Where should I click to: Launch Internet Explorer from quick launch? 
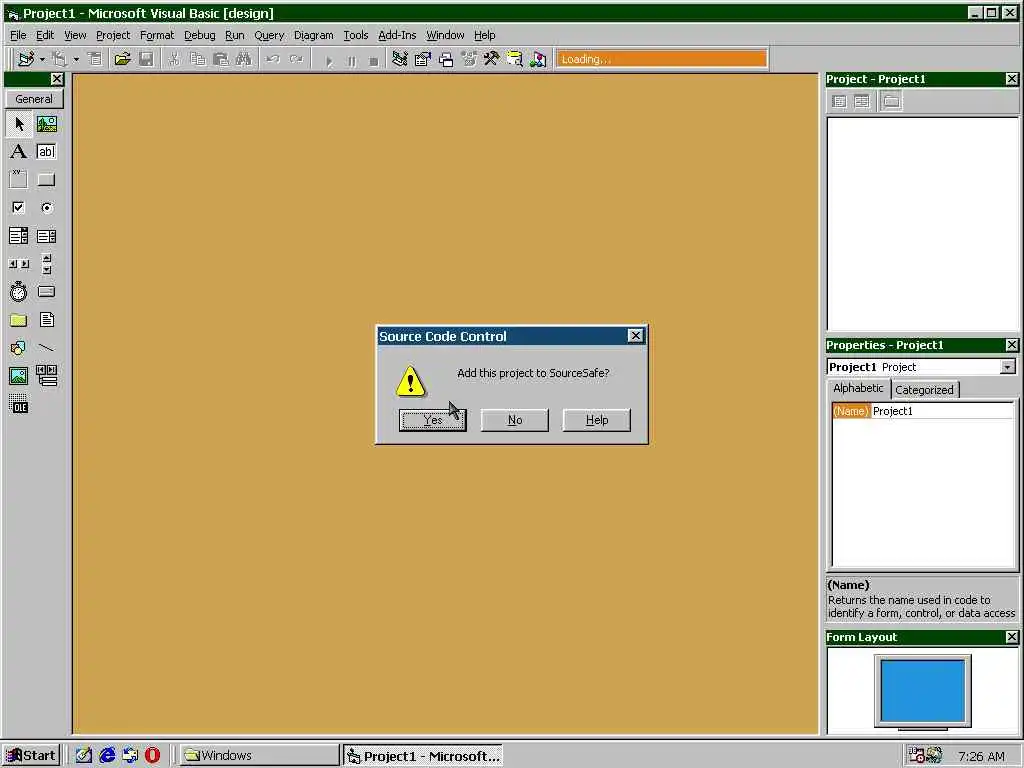pyautogui.click(x=107, y=756)
